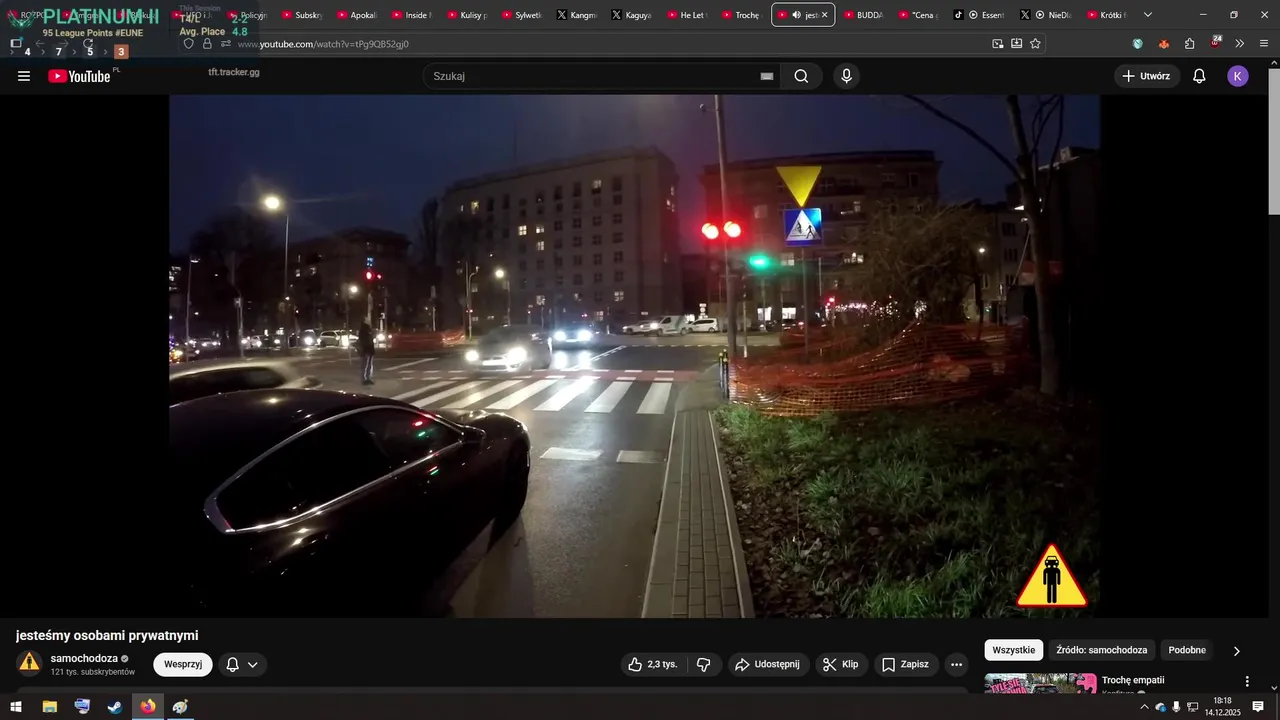Bookmark this page with the star
This screenshot has width=1280, height=720.
(1036, 44)
